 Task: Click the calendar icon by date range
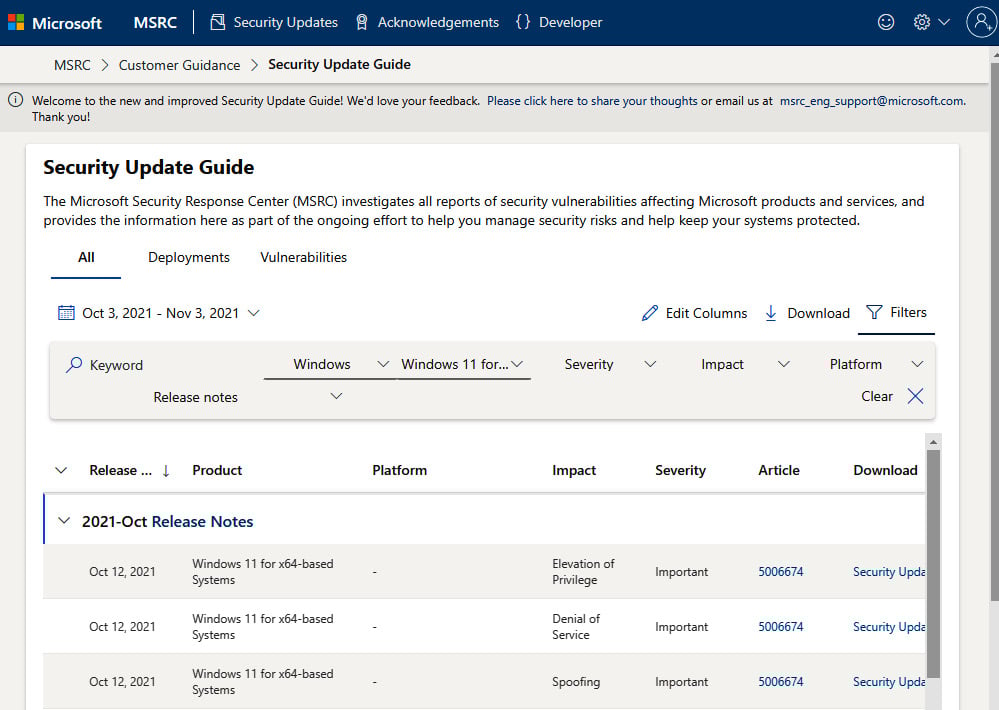(66, 313)
